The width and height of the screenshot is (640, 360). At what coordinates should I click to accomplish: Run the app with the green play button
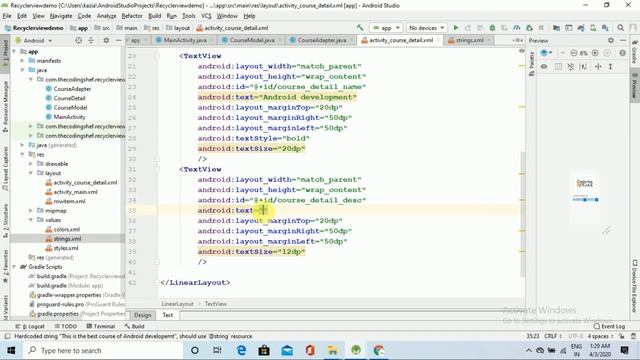click(x=456, y=28)
